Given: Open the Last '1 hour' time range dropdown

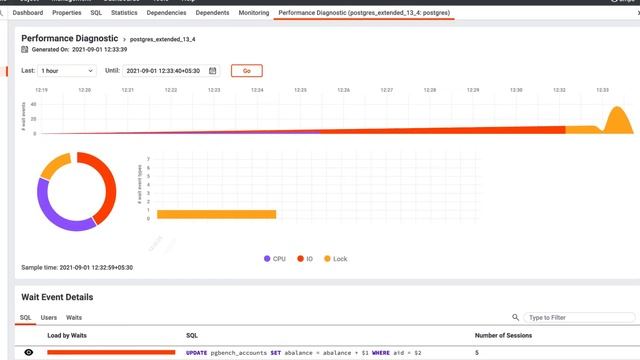Looking at the screenshot, I should click(67, 71).
